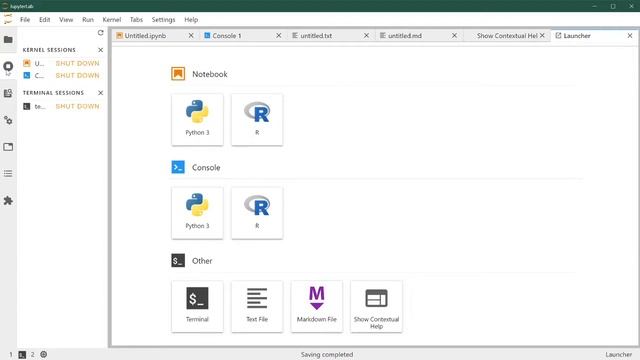The width and height of the screenshot is (640, 360).
Task: Close the Untitled.ipynb tab
Action: [191, 36]
